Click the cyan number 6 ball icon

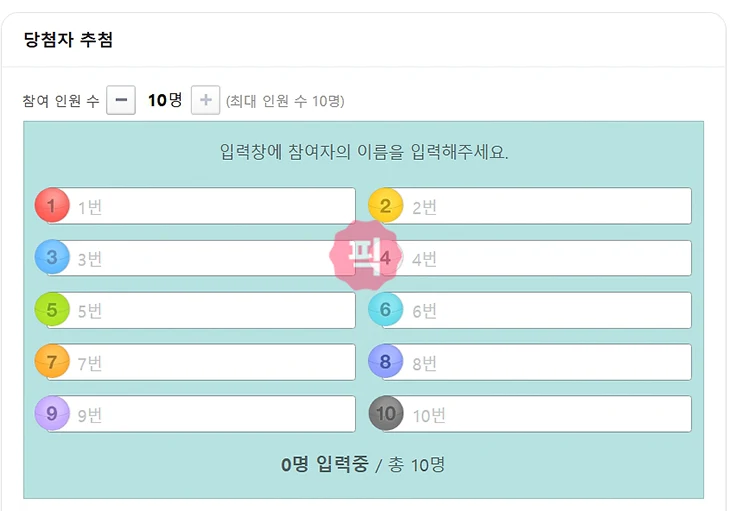pyautogui.click(x=385, y=309)
